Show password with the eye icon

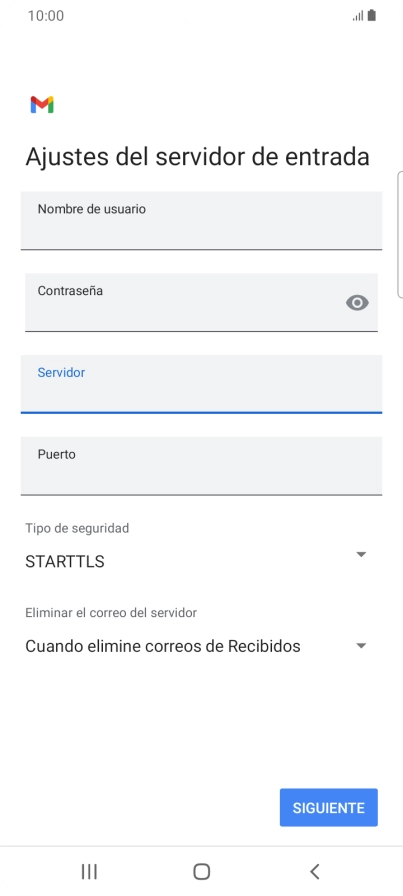(357, 303)
